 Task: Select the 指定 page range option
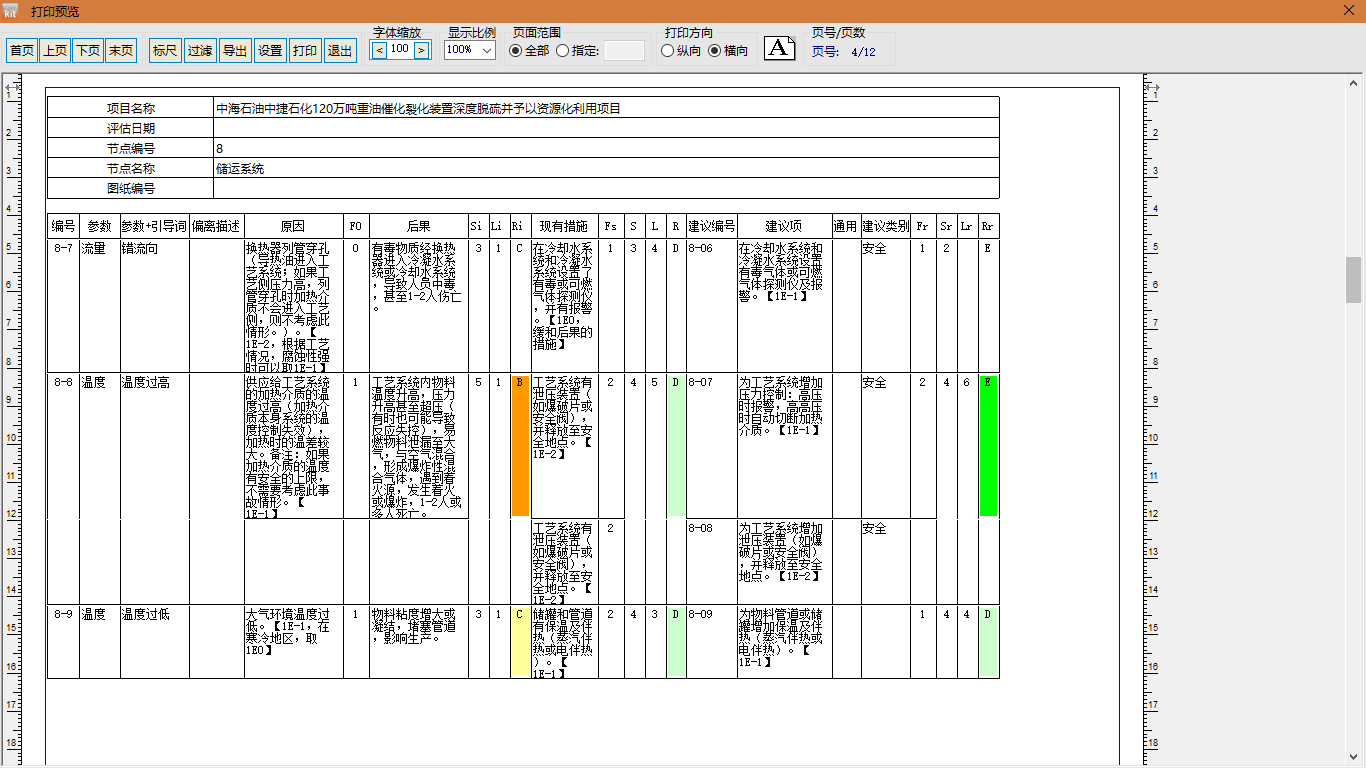[577, 51]
